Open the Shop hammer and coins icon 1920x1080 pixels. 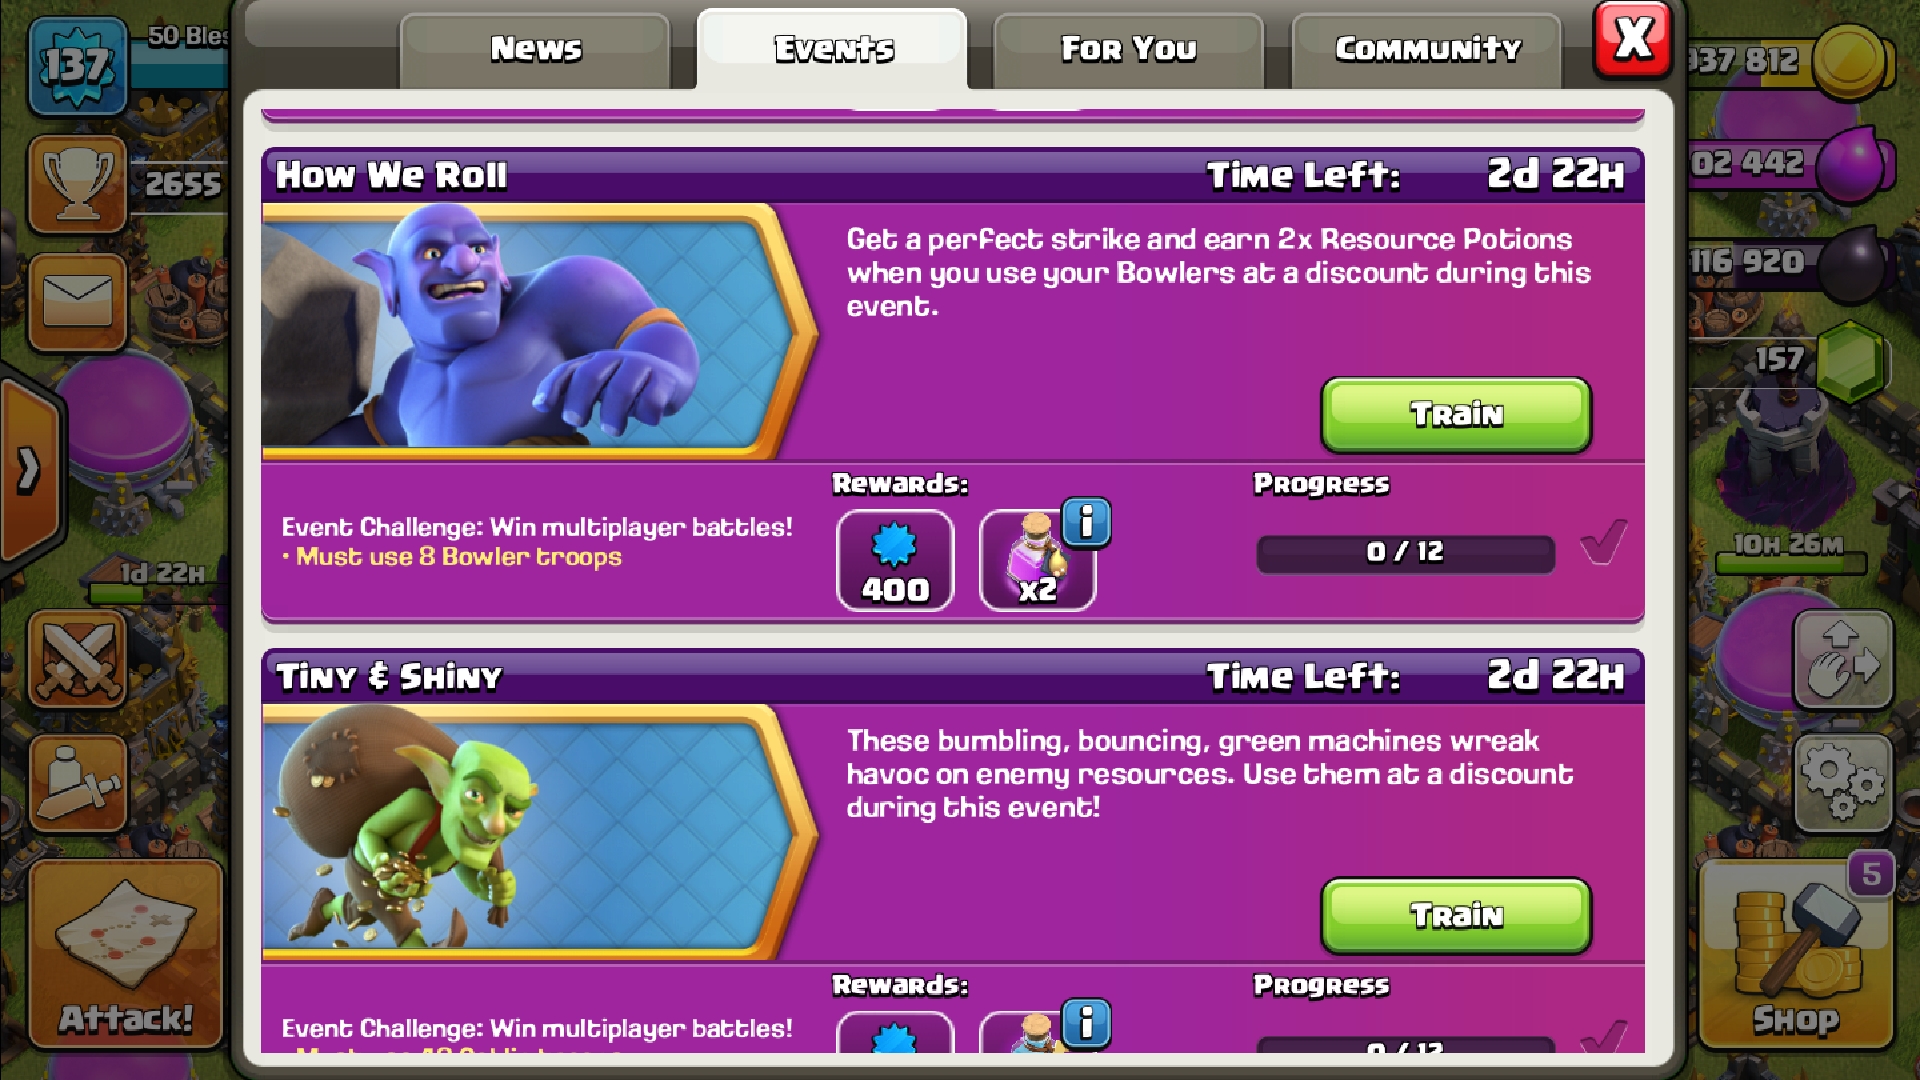tap(1796, 953)
